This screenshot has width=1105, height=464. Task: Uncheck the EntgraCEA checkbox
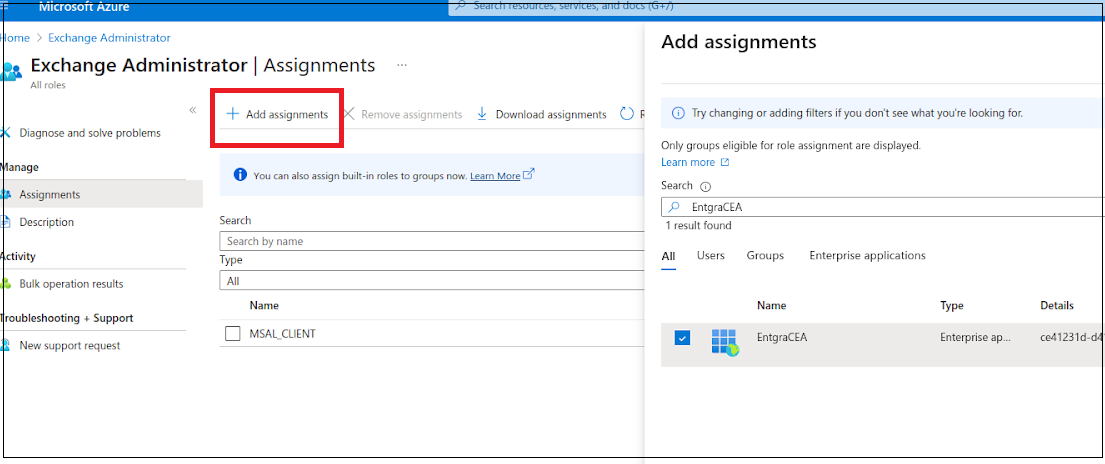[x=682, y=338]
